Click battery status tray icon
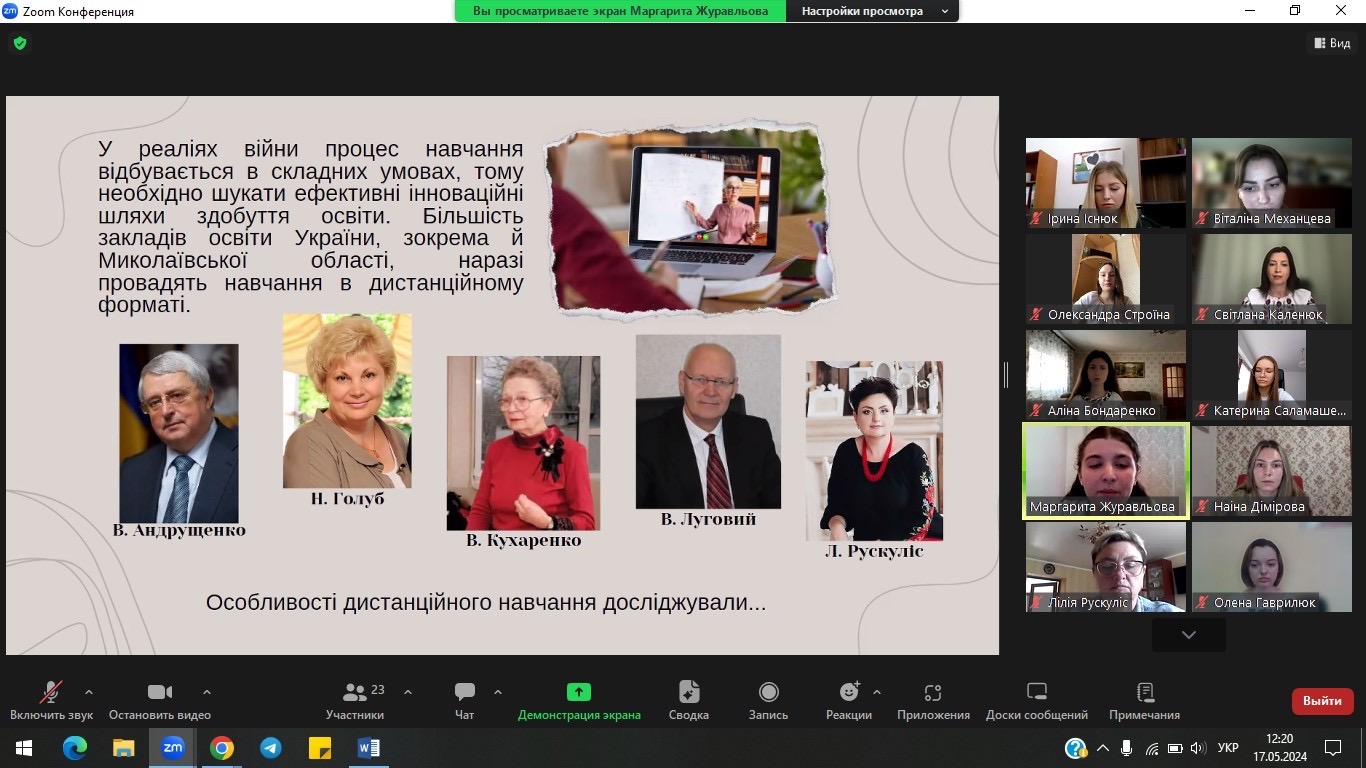The width and height of the screenshot is (1366, 768). [x=1175, y=748]
